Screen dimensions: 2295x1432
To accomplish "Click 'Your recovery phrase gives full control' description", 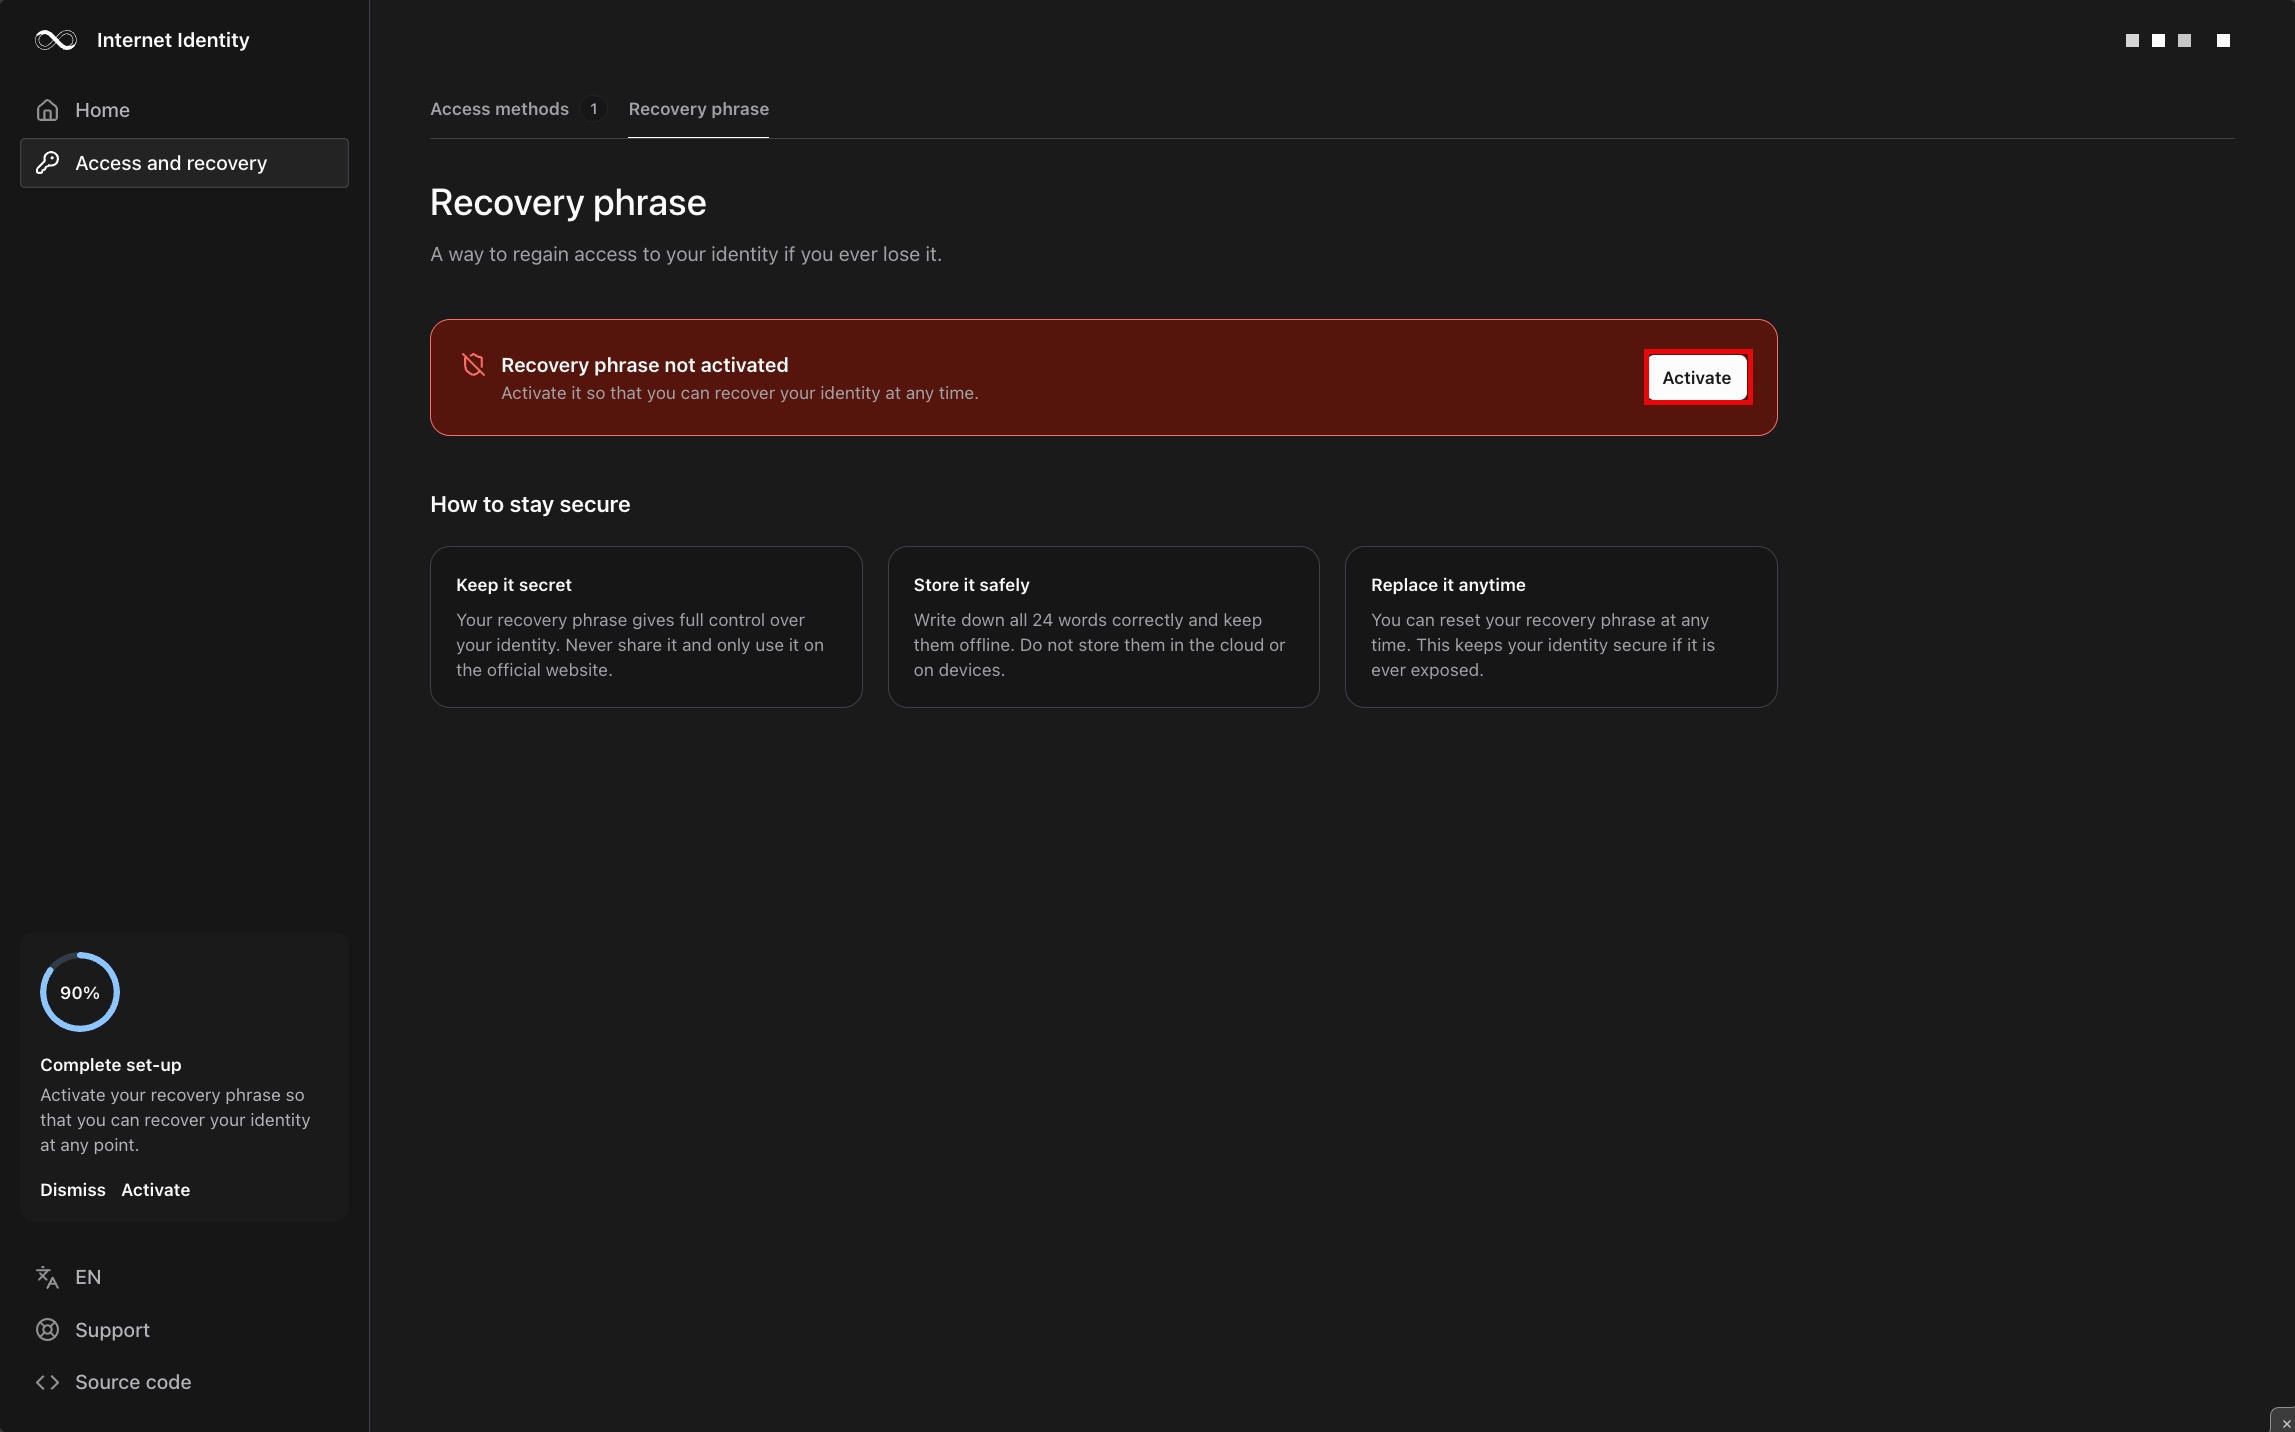I will (640, 645).
